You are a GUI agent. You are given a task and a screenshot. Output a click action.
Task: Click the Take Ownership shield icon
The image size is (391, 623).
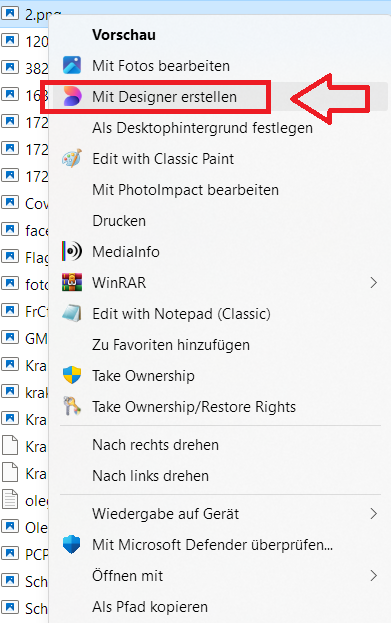click(72, 375)
